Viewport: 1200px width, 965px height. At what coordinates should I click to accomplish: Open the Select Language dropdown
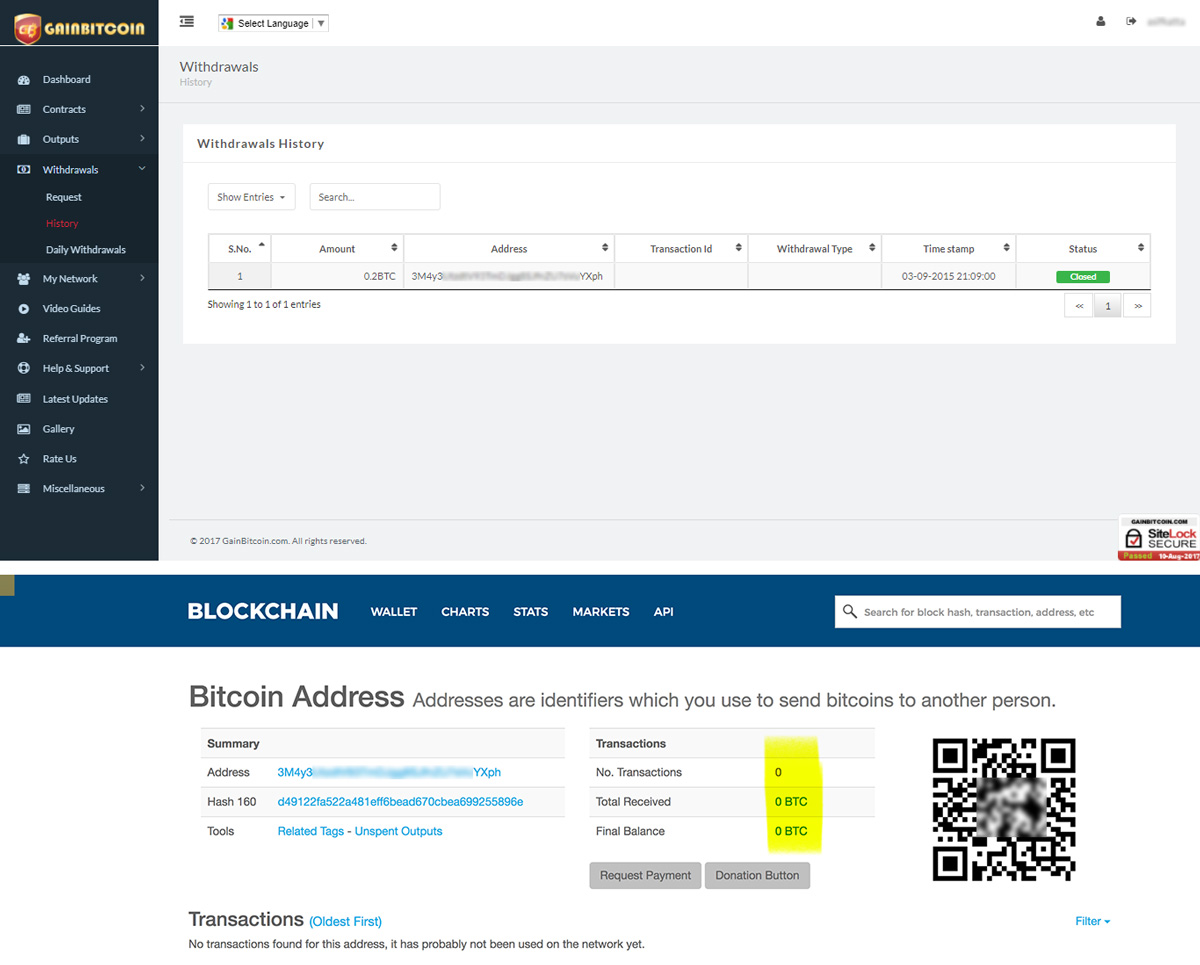coord(273,23)
